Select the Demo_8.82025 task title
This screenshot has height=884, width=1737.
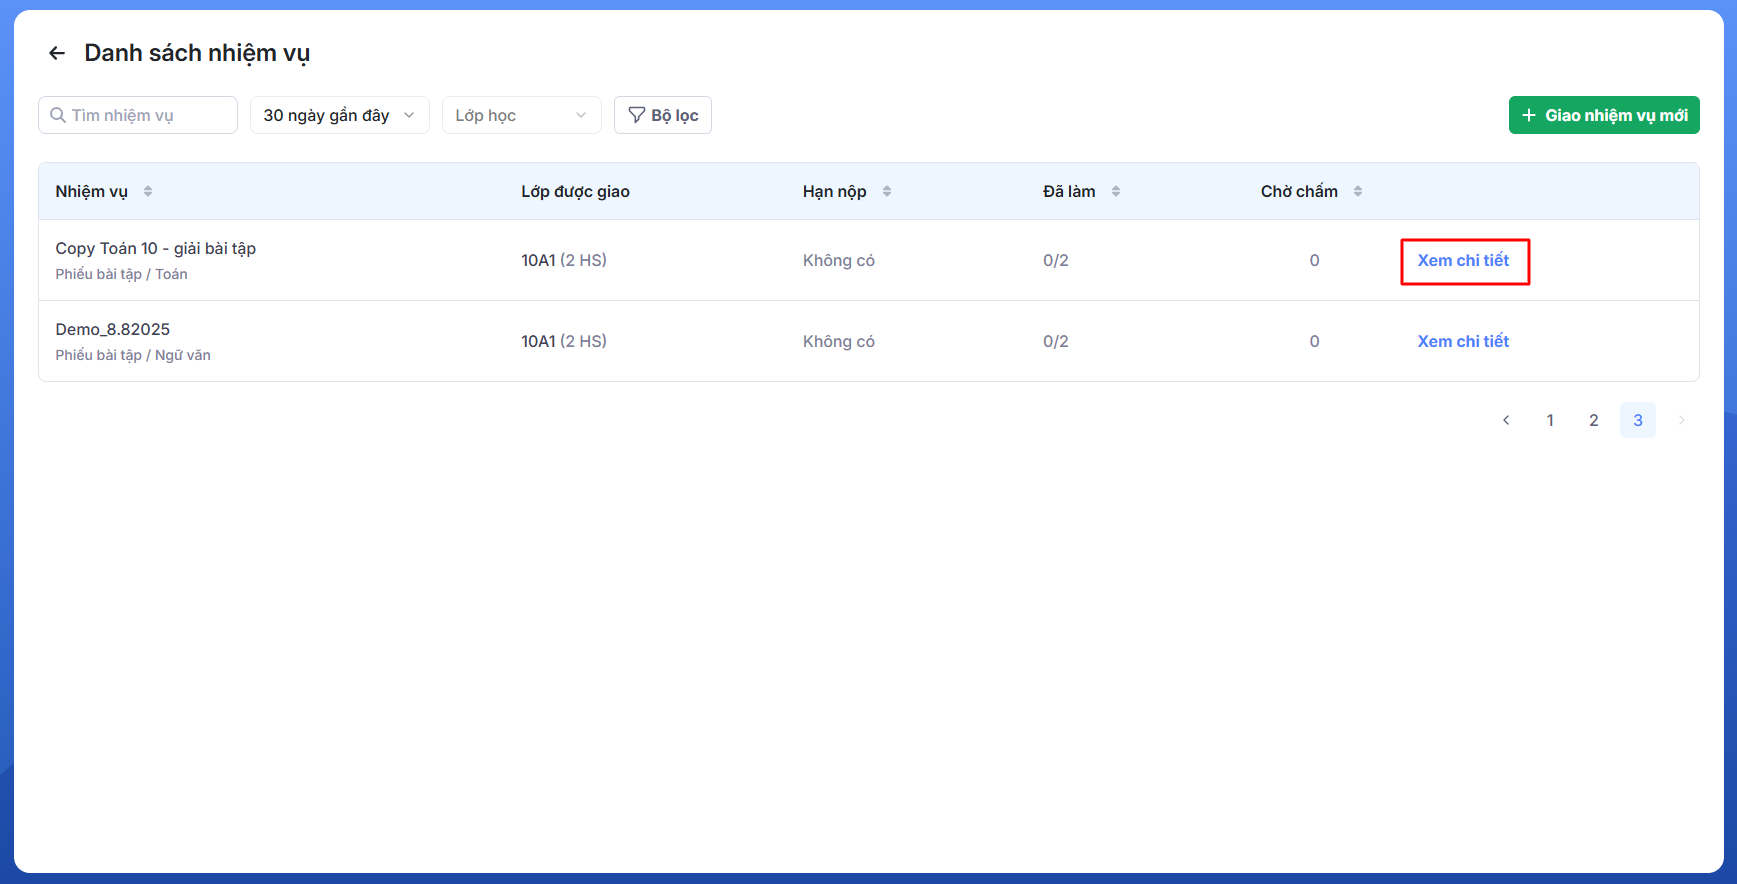click(112, 329)
